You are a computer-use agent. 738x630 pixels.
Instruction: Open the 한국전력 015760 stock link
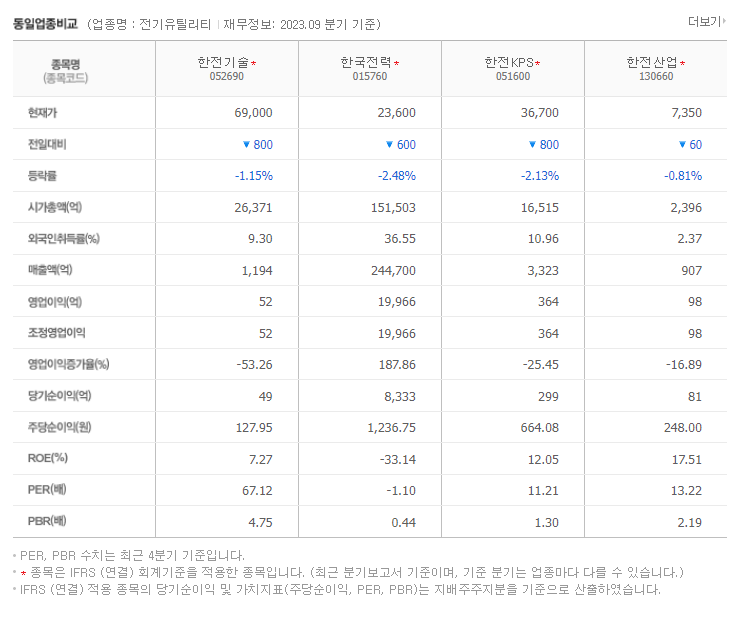point(369,69)
